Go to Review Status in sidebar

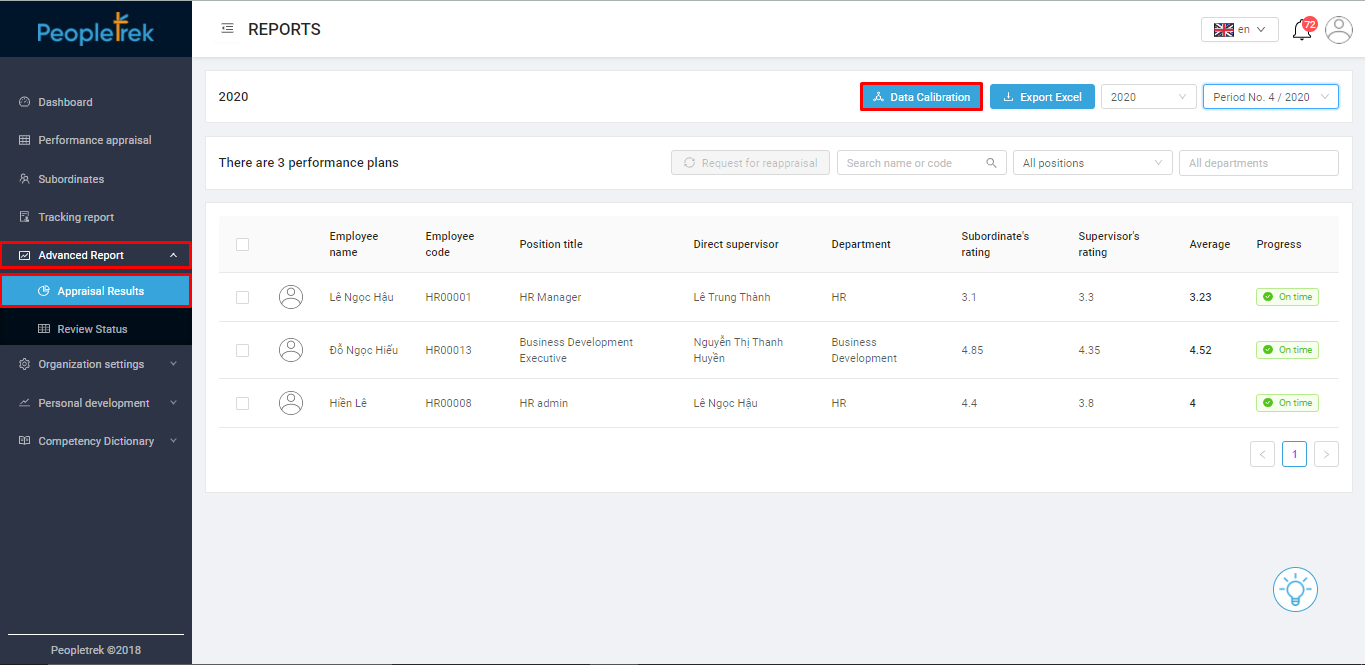tap(92, 329)
